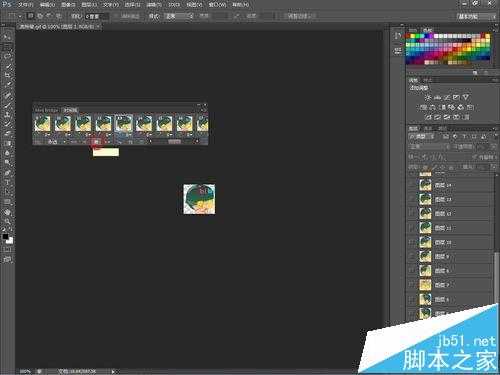Open the 滤镜 (Filter) menu
The width and height of the screenshot is (500, 375).
[x=154, y=5]
